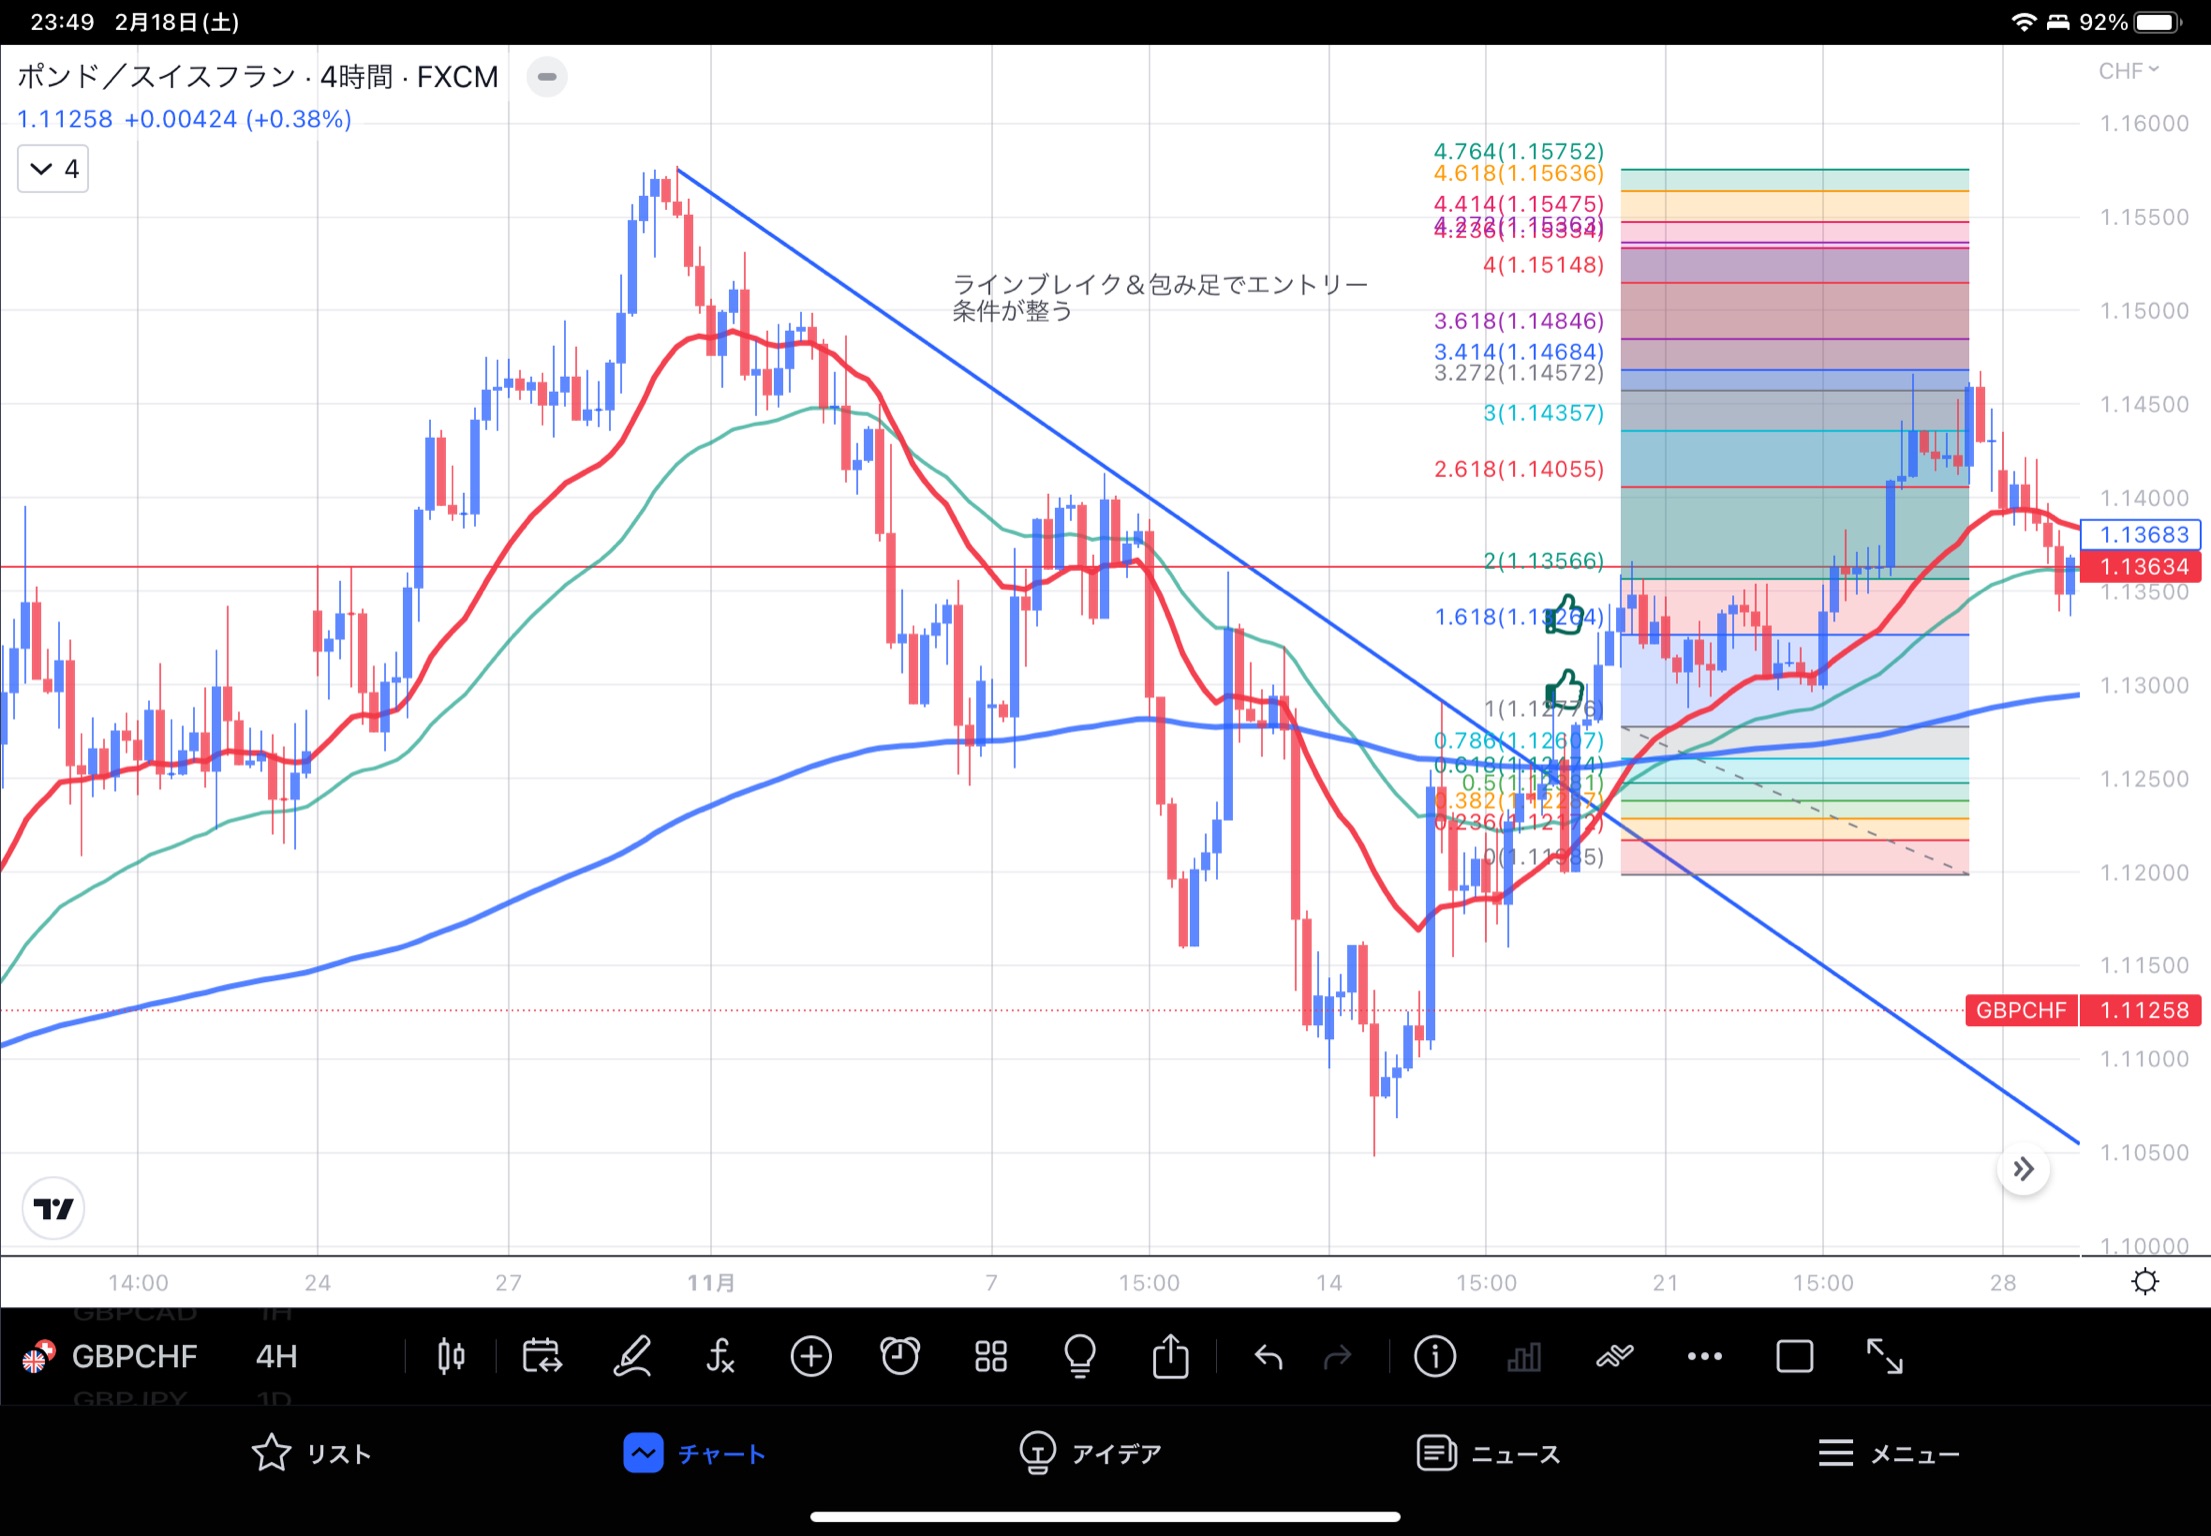Screen dimensions: 2211x1536
Task: Open the three-dot more options
Action: (x=1705, y=1357)
